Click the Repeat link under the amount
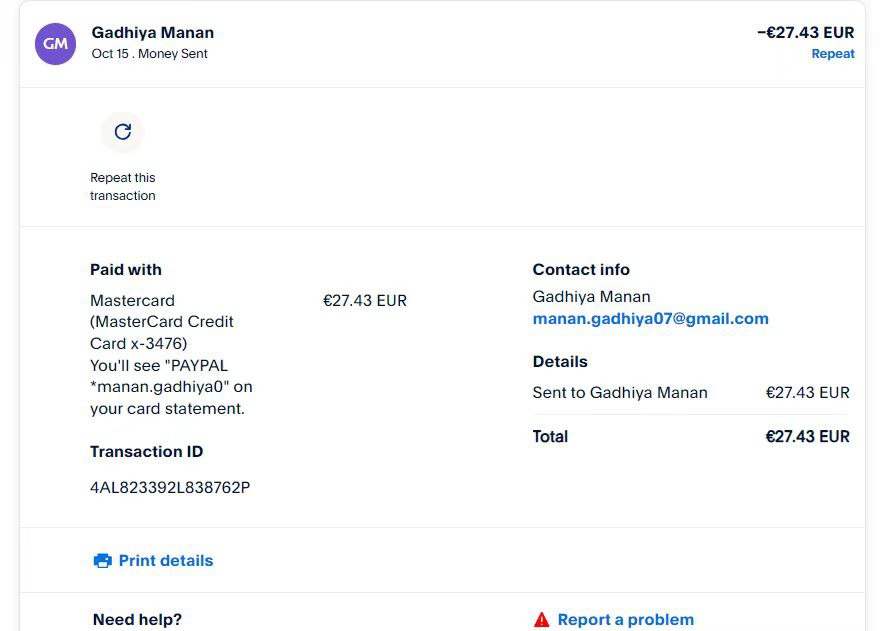887x631 pixels. click(x=832, y=54)
